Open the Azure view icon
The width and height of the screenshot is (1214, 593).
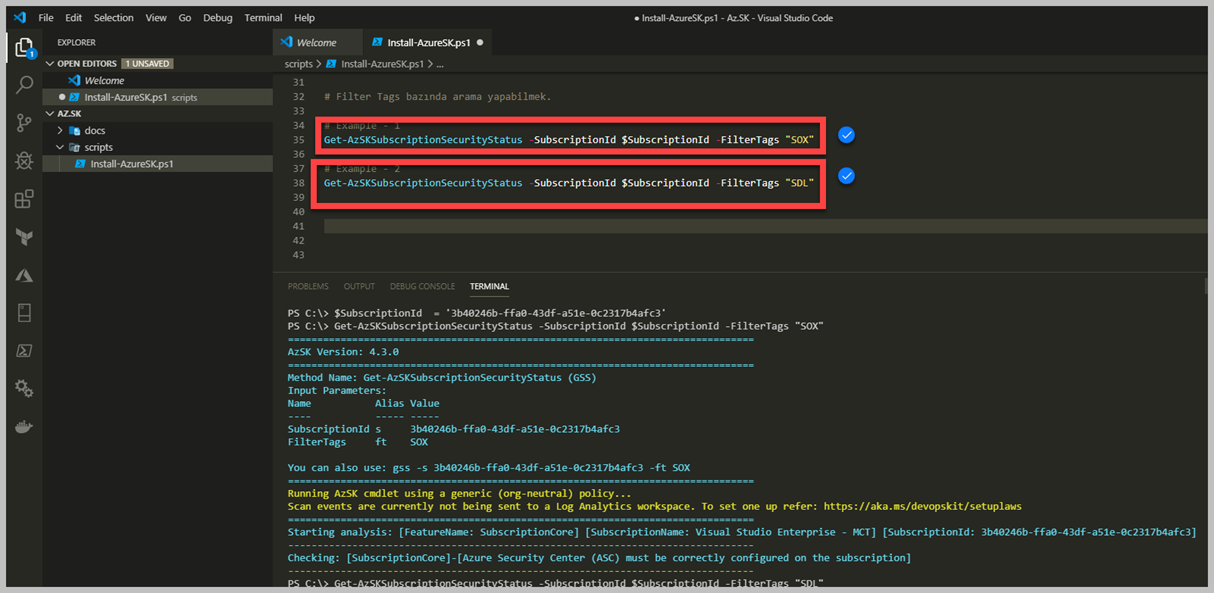tap(24, 275)
